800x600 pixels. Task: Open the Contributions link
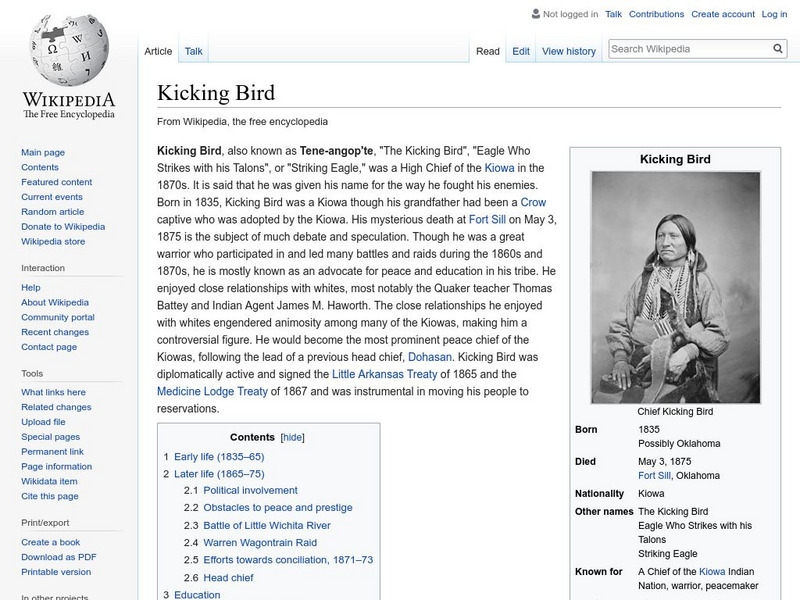(656, 14)
